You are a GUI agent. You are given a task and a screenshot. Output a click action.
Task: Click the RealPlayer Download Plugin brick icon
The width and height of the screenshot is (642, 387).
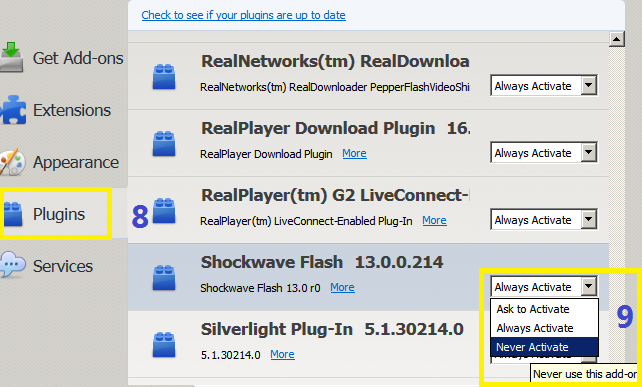pos(164,144)
